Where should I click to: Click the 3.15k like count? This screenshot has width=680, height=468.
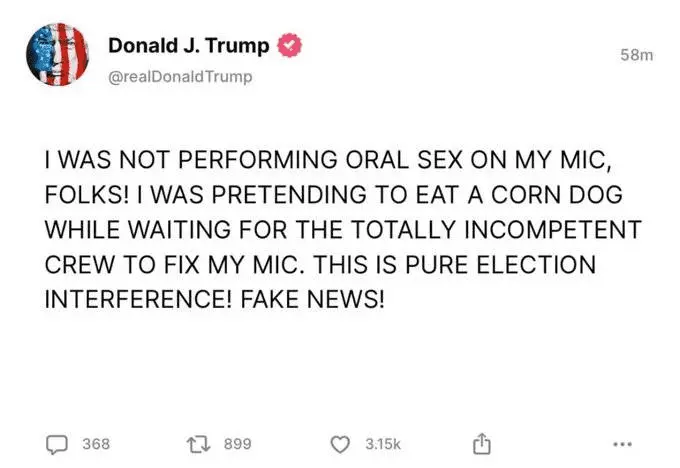coord(382,443)
